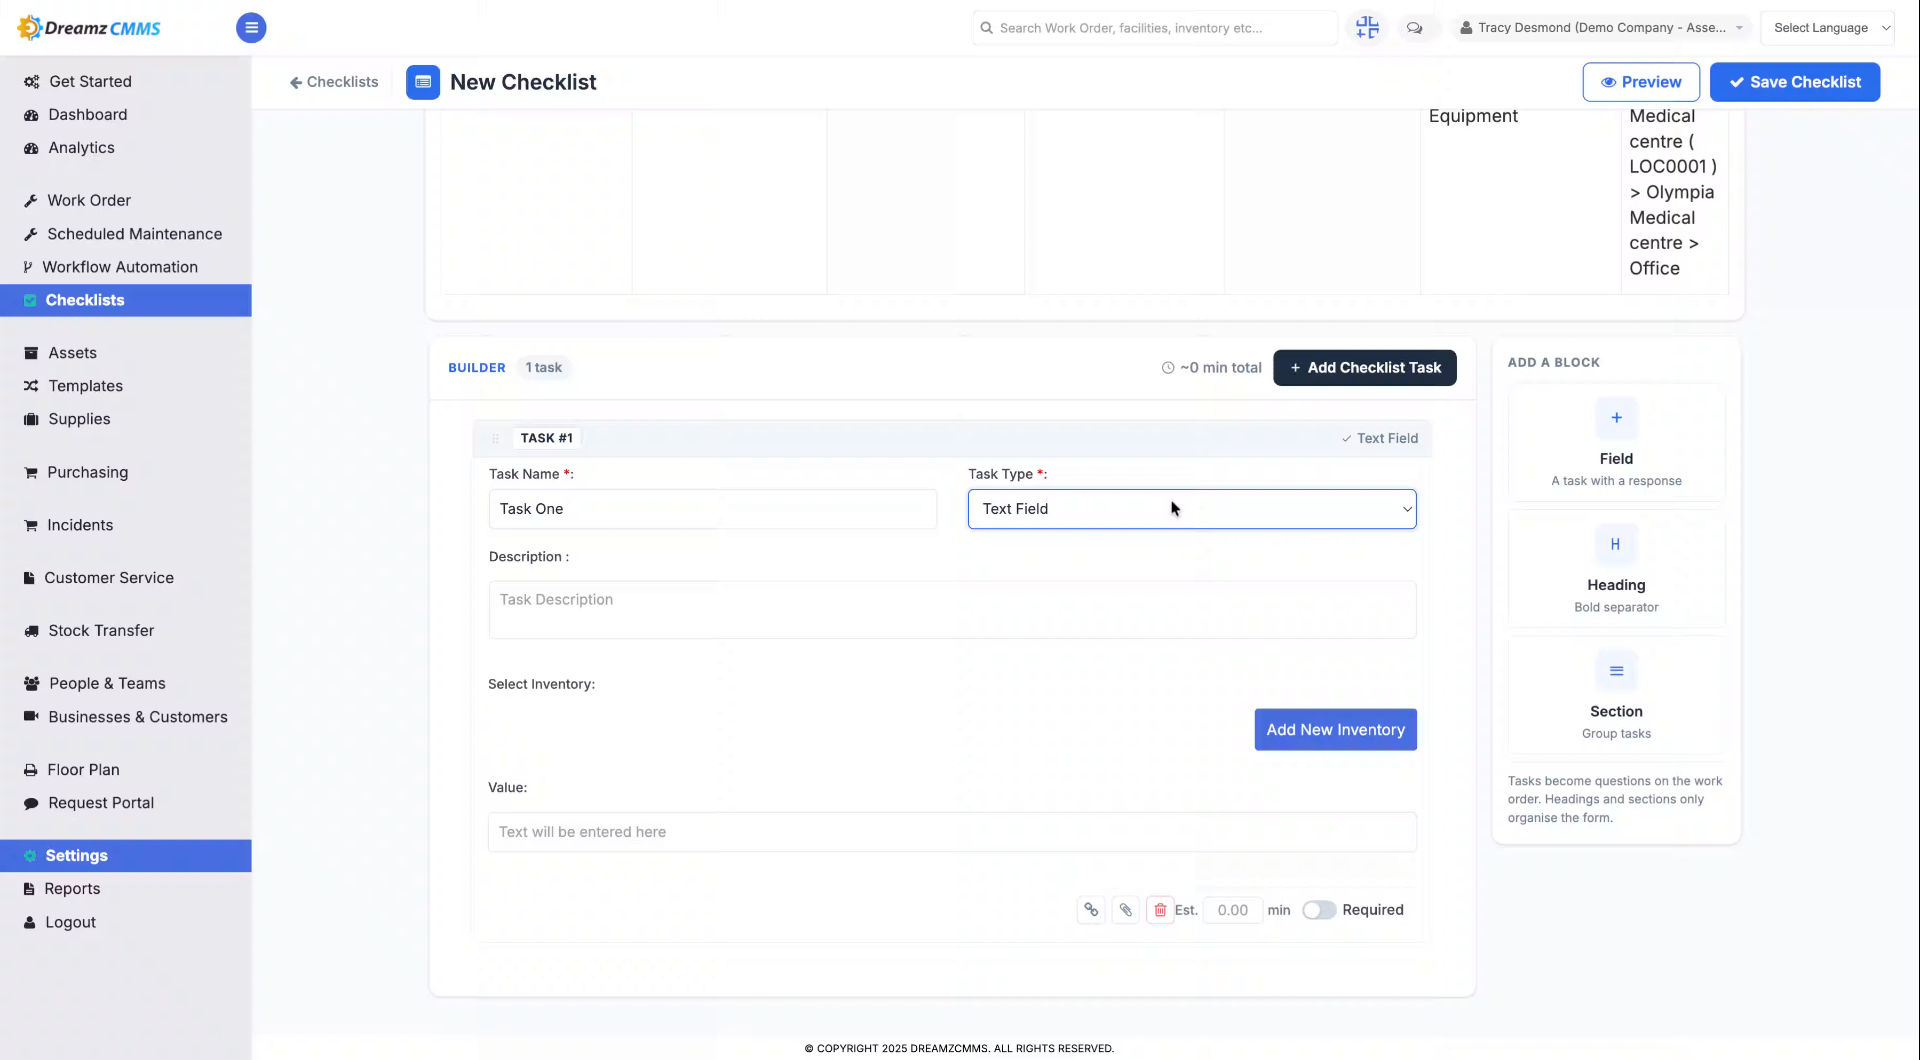The width and height of the screenshot is (1920, 1060).
Task: Open Businesses & Customers
Action: (x=138, y=717)
